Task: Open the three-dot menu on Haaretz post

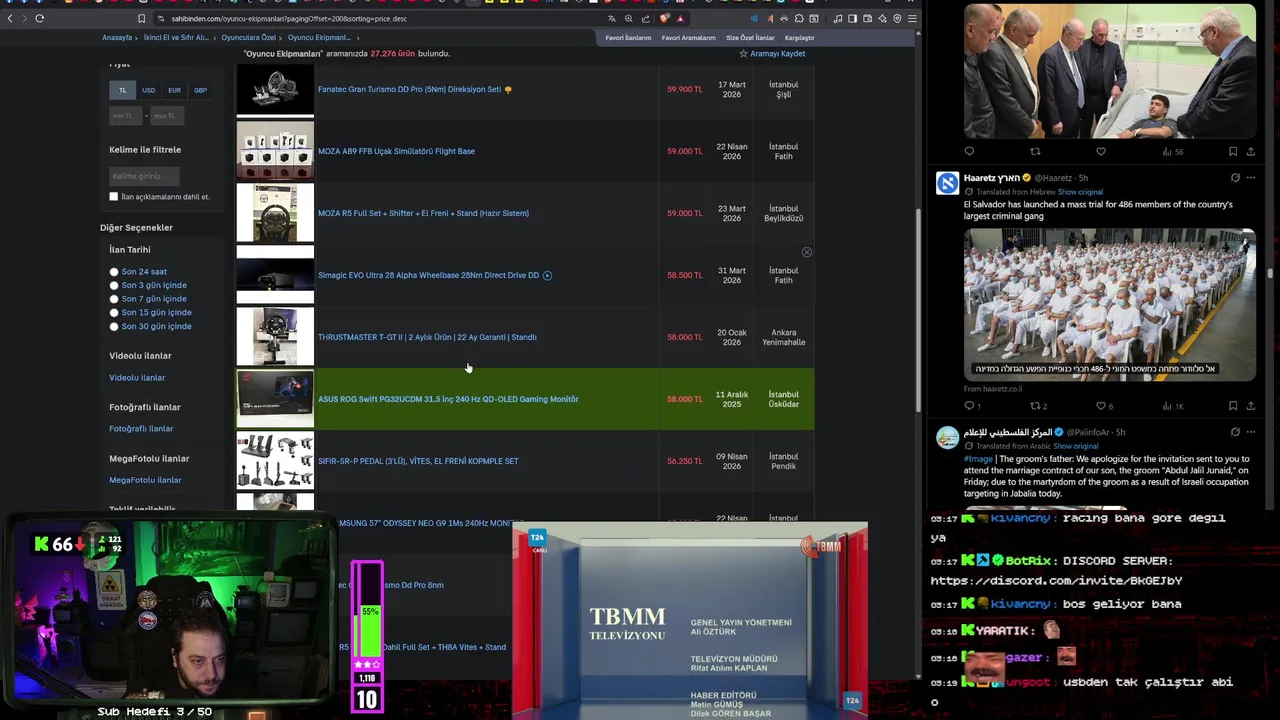Action: [1251, 178]
